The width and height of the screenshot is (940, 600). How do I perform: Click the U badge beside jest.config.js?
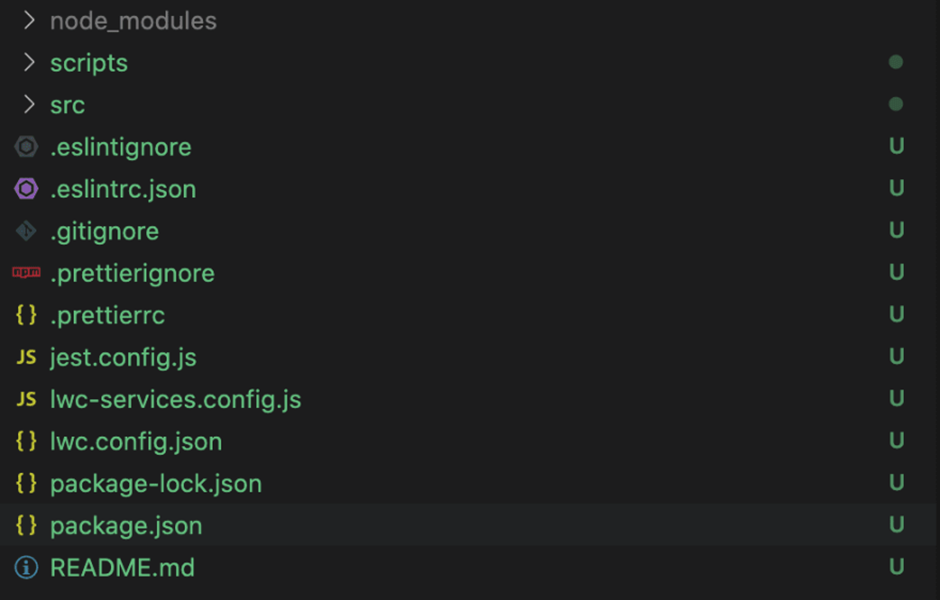click(x=897, y=357)
